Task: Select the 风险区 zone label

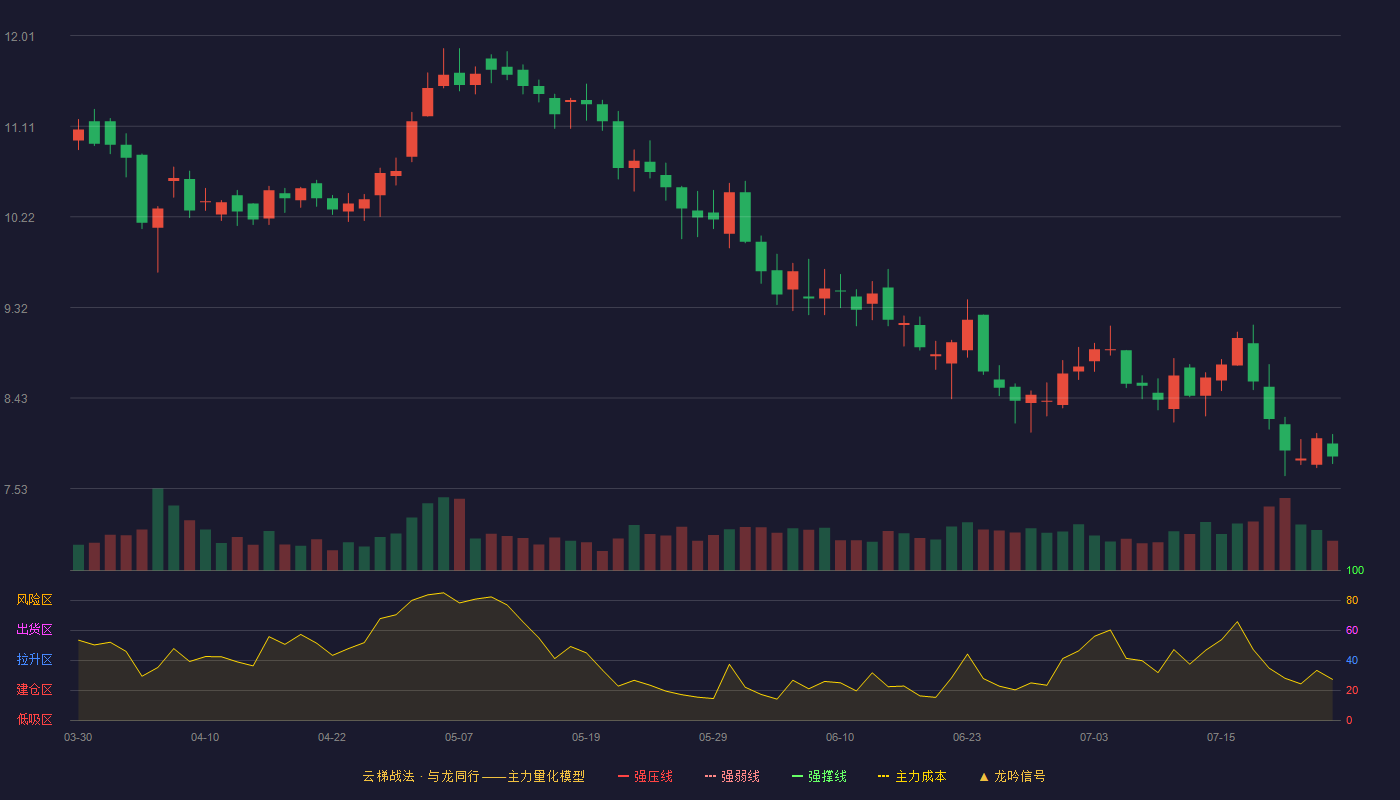Action: 34,600
